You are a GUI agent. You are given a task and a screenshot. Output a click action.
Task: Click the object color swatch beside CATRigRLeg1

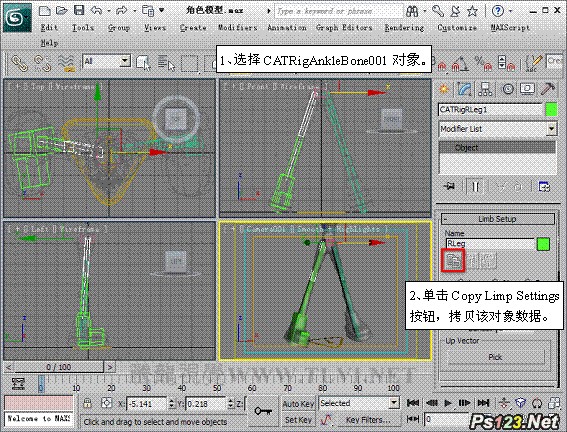point(551,110)
